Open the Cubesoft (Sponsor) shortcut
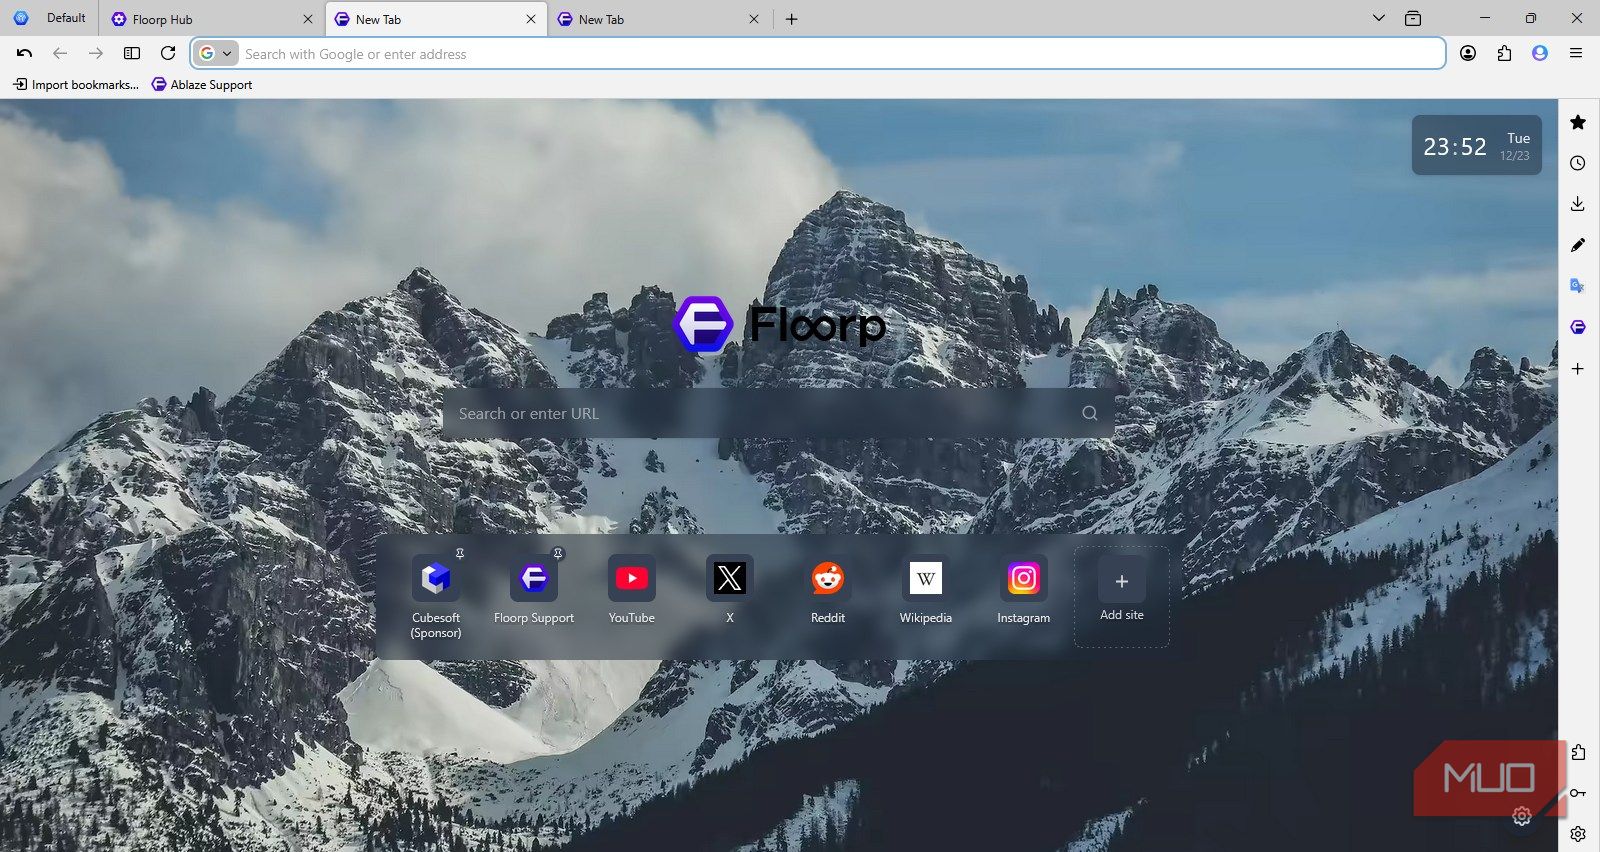The image size is (1600, 852). point(436,597)
